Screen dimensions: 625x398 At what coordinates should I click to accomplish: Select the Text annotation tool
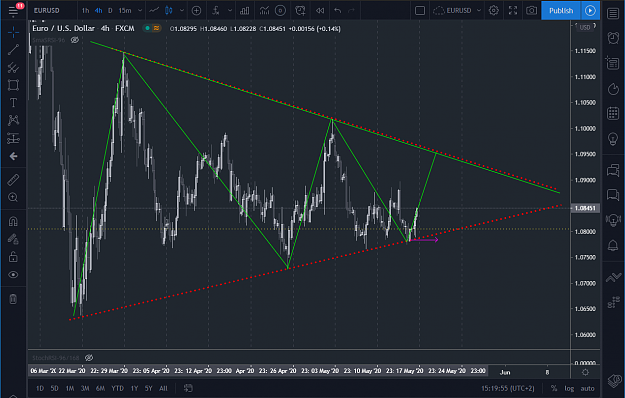(x=13, y=103)
